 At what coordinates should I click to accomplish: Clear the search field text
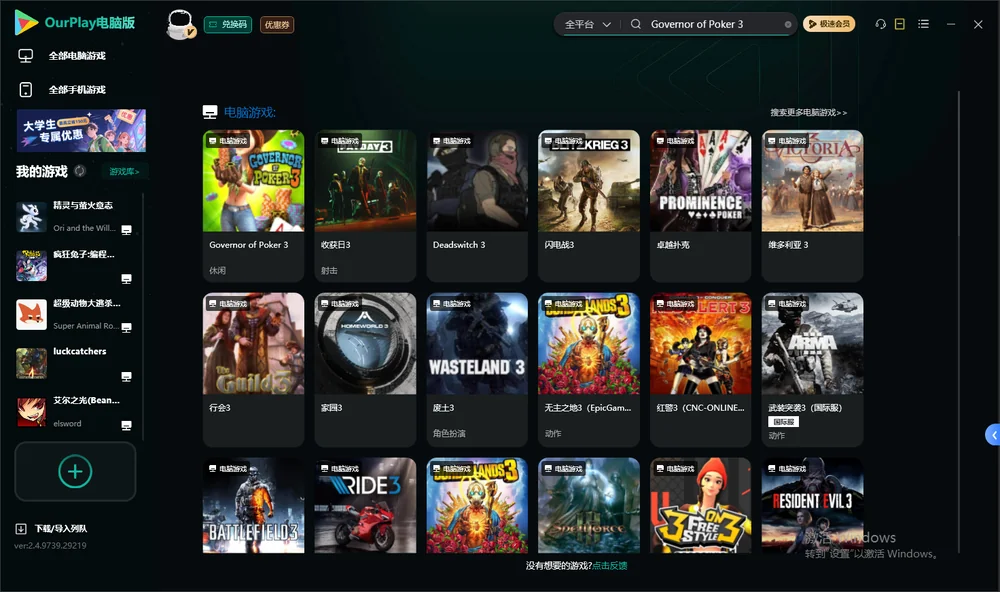[x=788, y=24]
